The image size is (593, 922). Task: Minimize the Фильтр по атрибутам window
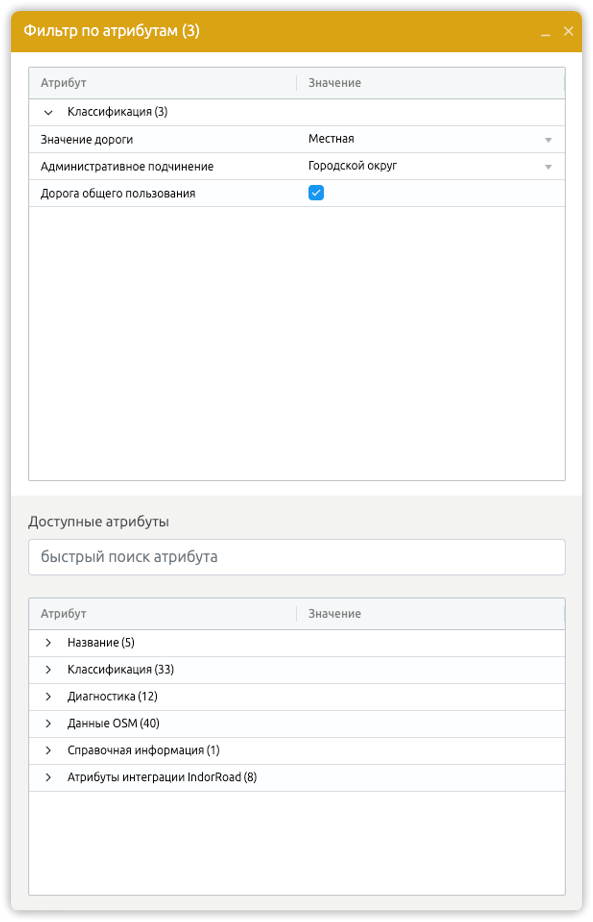point(545,32)
